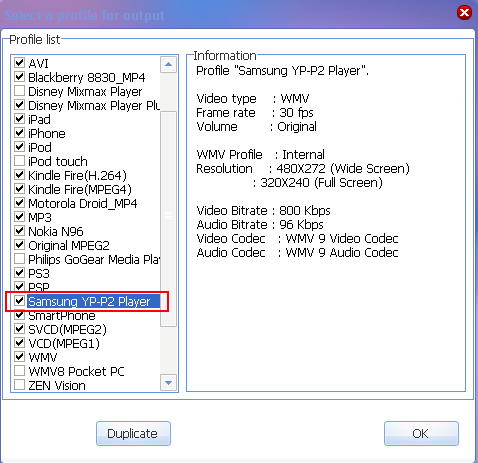
Task: Select the PS3 profile name
Action: (x=39, y=273)
